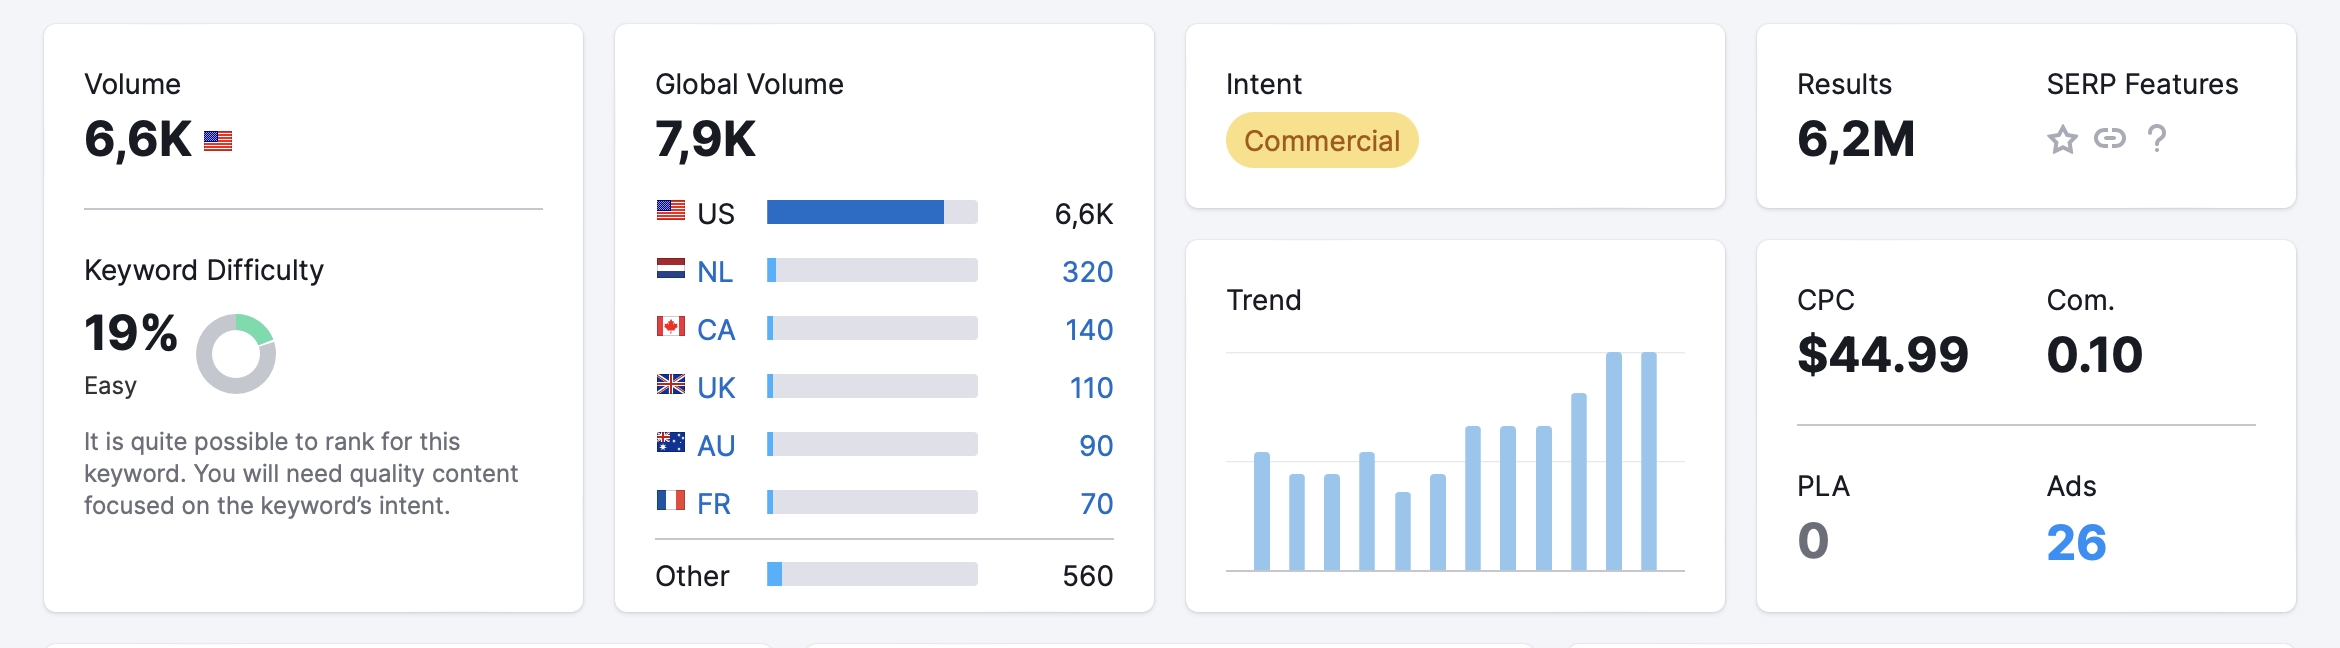Click the NL volume value 320
The width and height of the screenshot is (2340, 648).
click(x=1088, y=272)
